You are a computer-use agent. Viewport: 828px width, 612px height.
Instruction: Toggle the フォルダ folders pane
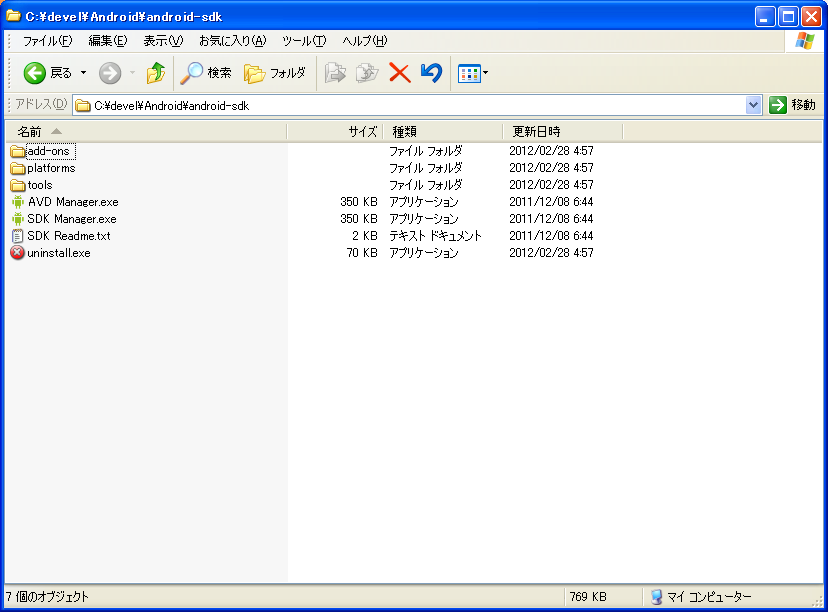(275, 73)
